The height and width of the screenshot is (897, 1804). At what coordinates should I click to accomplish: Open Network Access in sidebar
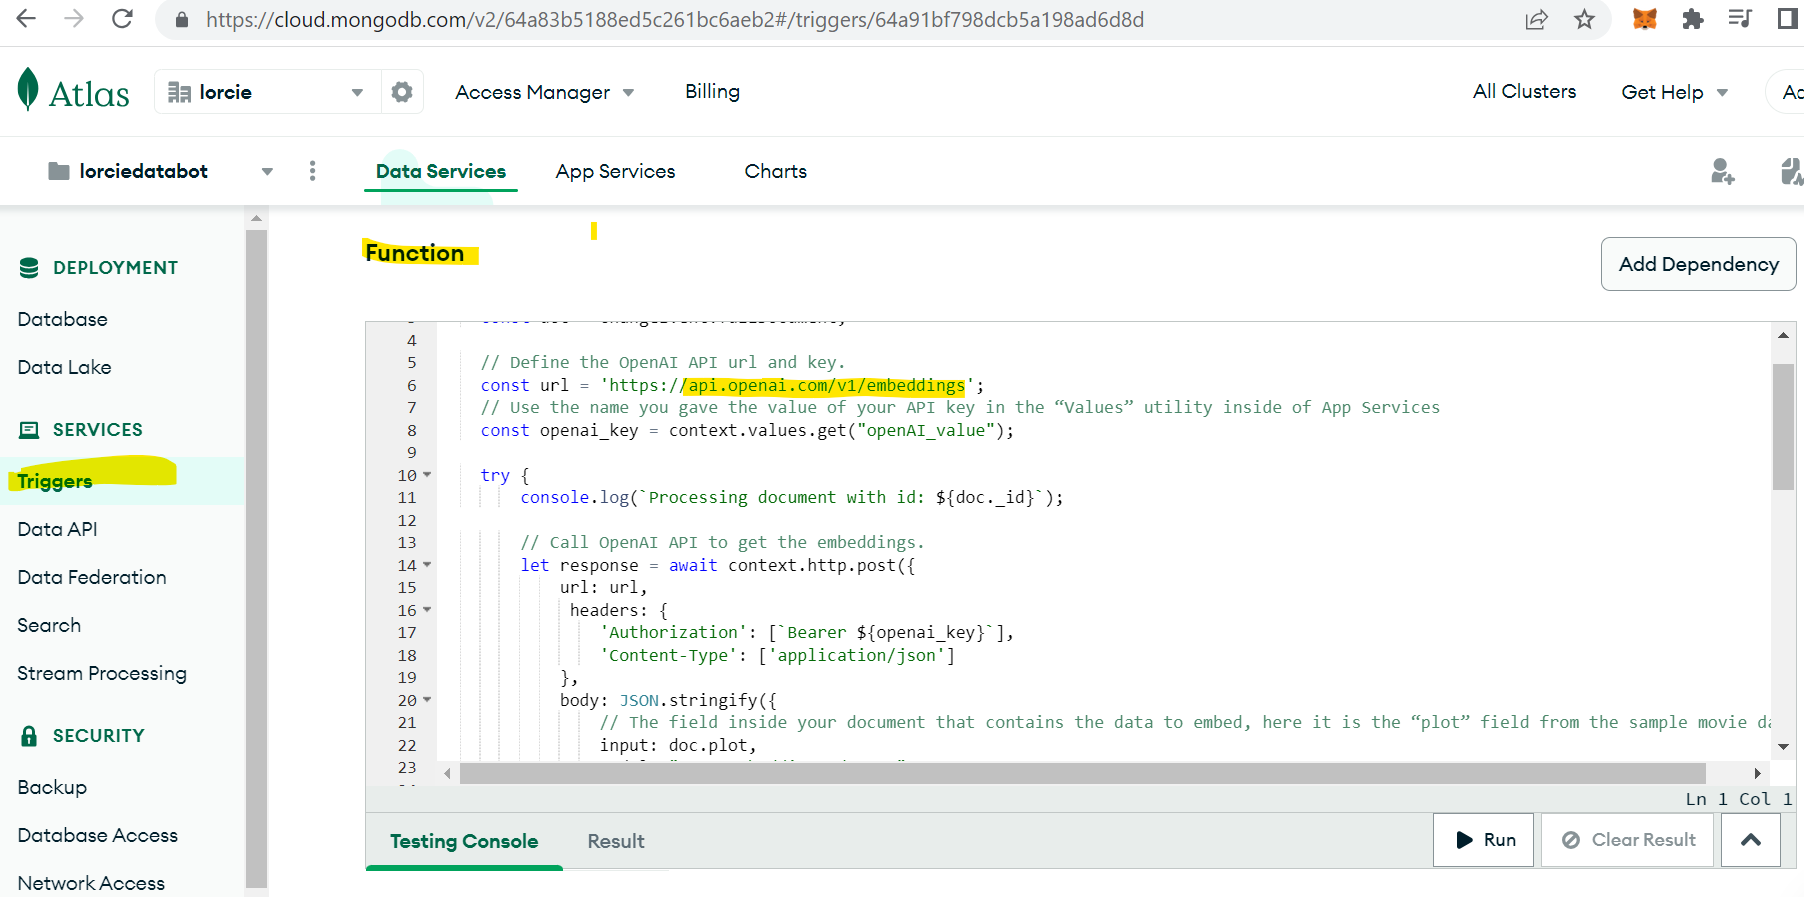point(91,883)
